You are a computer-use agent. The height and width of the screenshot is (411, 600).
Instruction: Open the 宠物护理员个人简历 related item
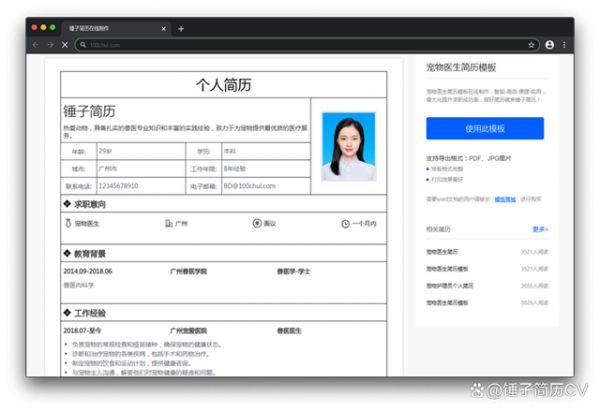coord(450,285)
